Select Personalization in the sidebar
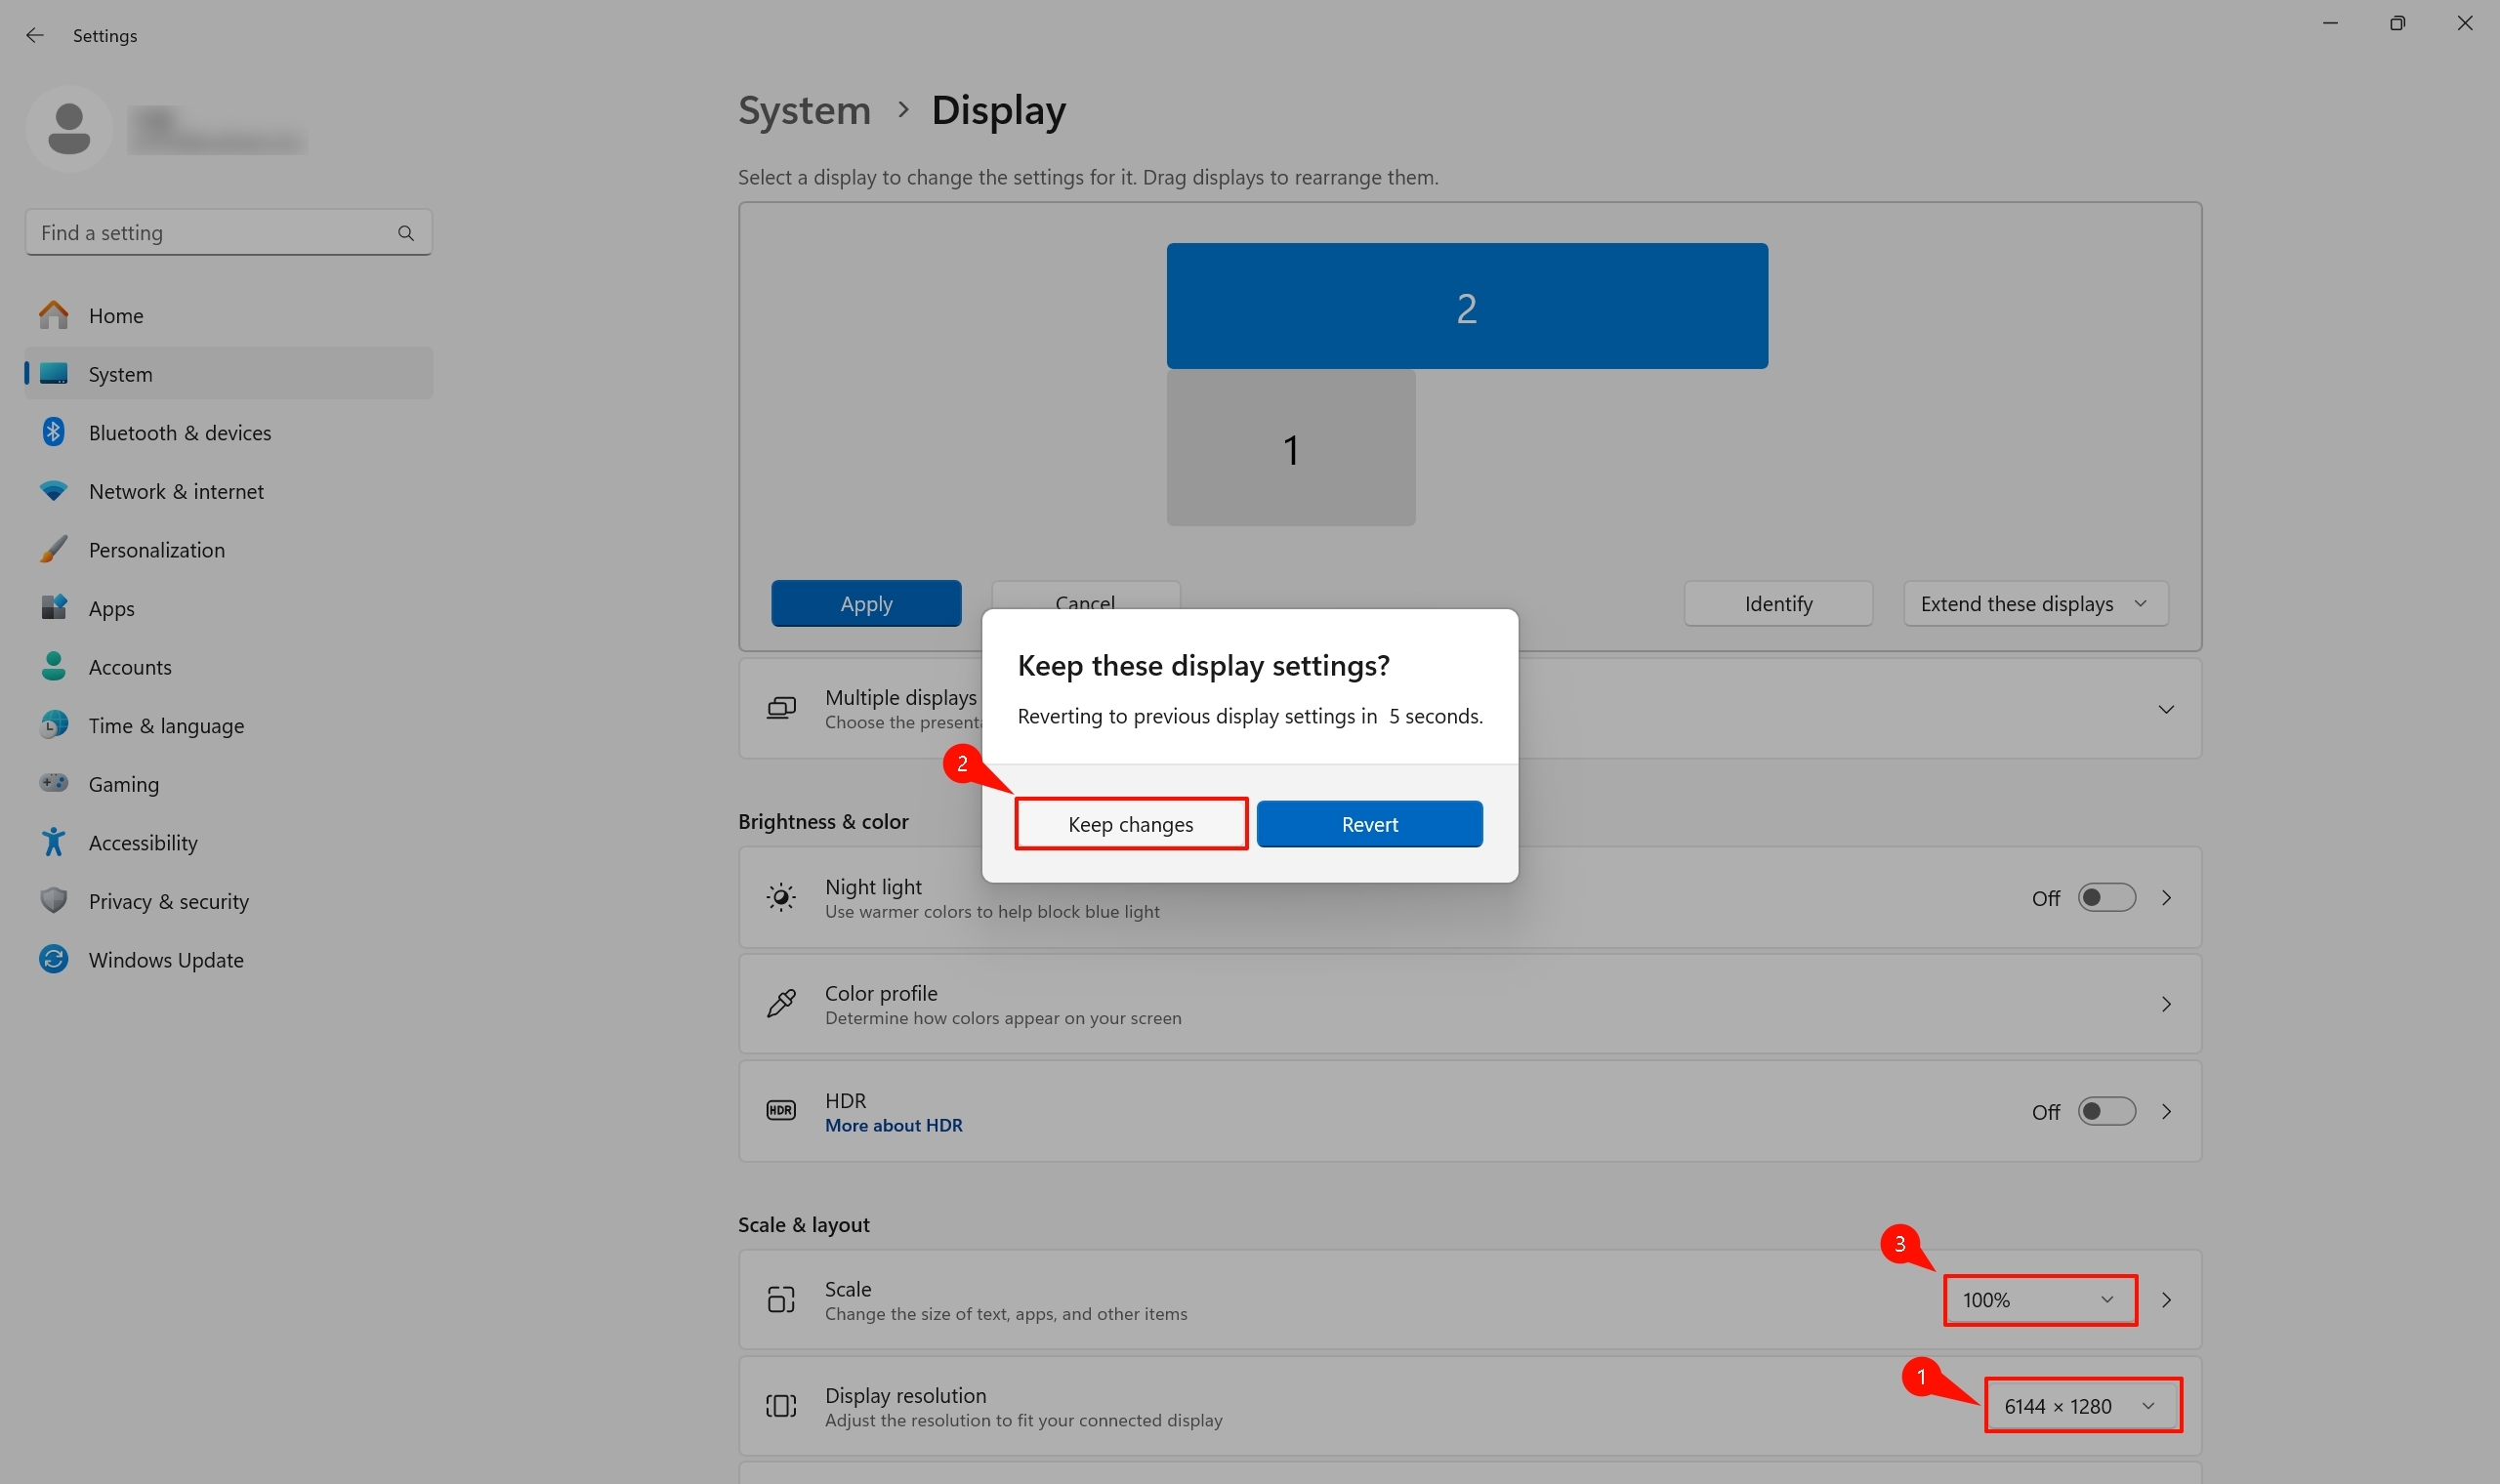Screen dimensions: 2500x1484 click(156, 550)
